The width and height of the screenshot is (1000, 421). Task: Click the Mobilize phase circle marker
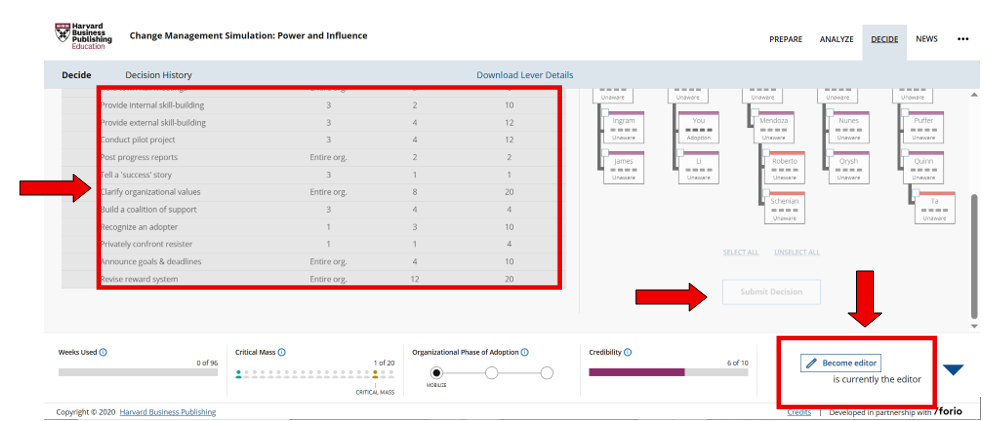tap(436, 373)
